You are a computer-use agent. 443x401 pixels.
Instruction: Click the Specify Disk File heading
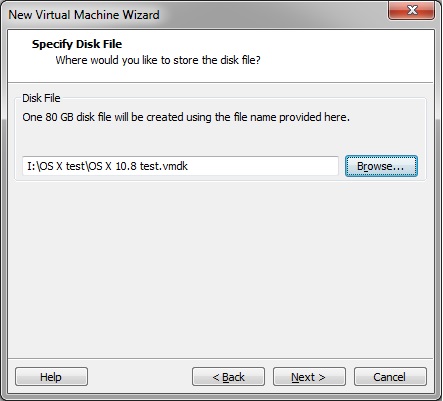point(77,44)
